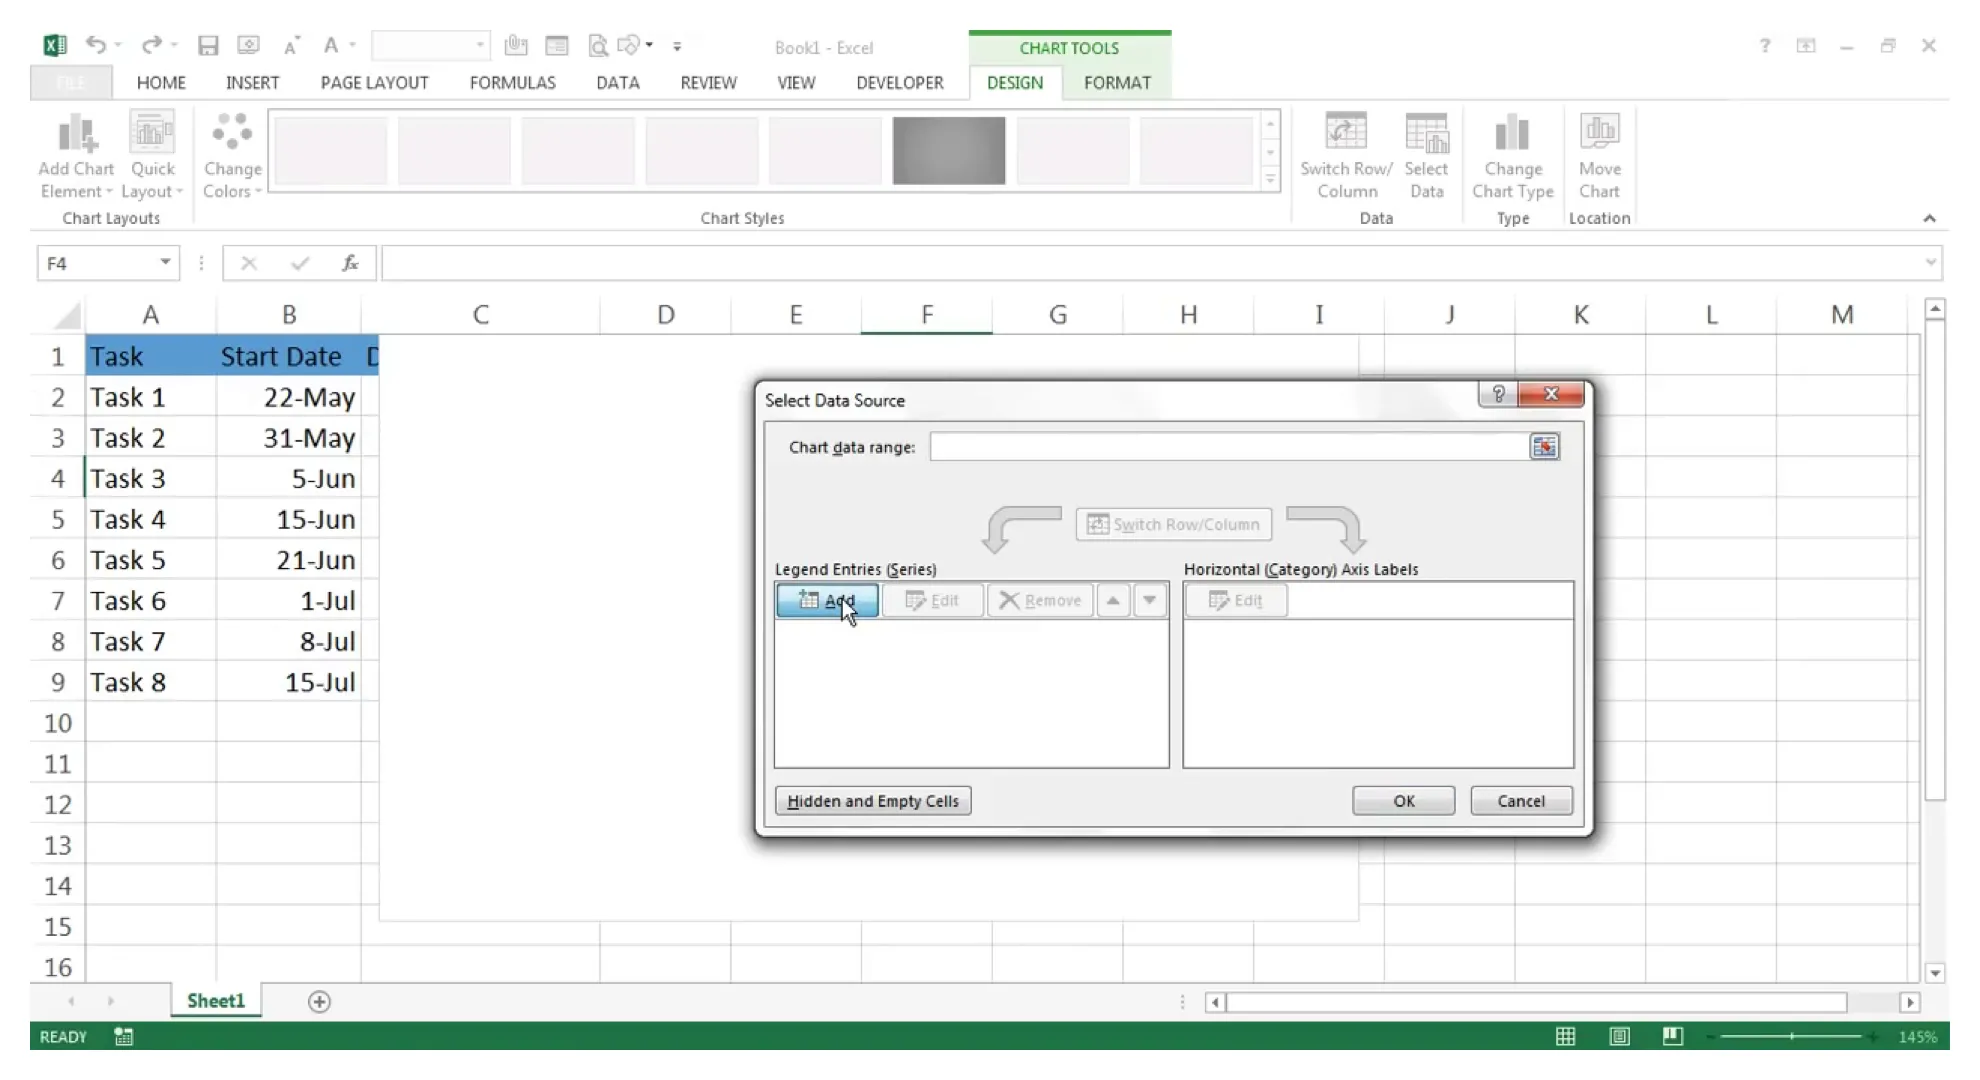Image resolution: width=1980 pixels, height=1080 pixels.
Task: Click the move-up arrow in Legend Entries series
Action: pos(1112,600)
